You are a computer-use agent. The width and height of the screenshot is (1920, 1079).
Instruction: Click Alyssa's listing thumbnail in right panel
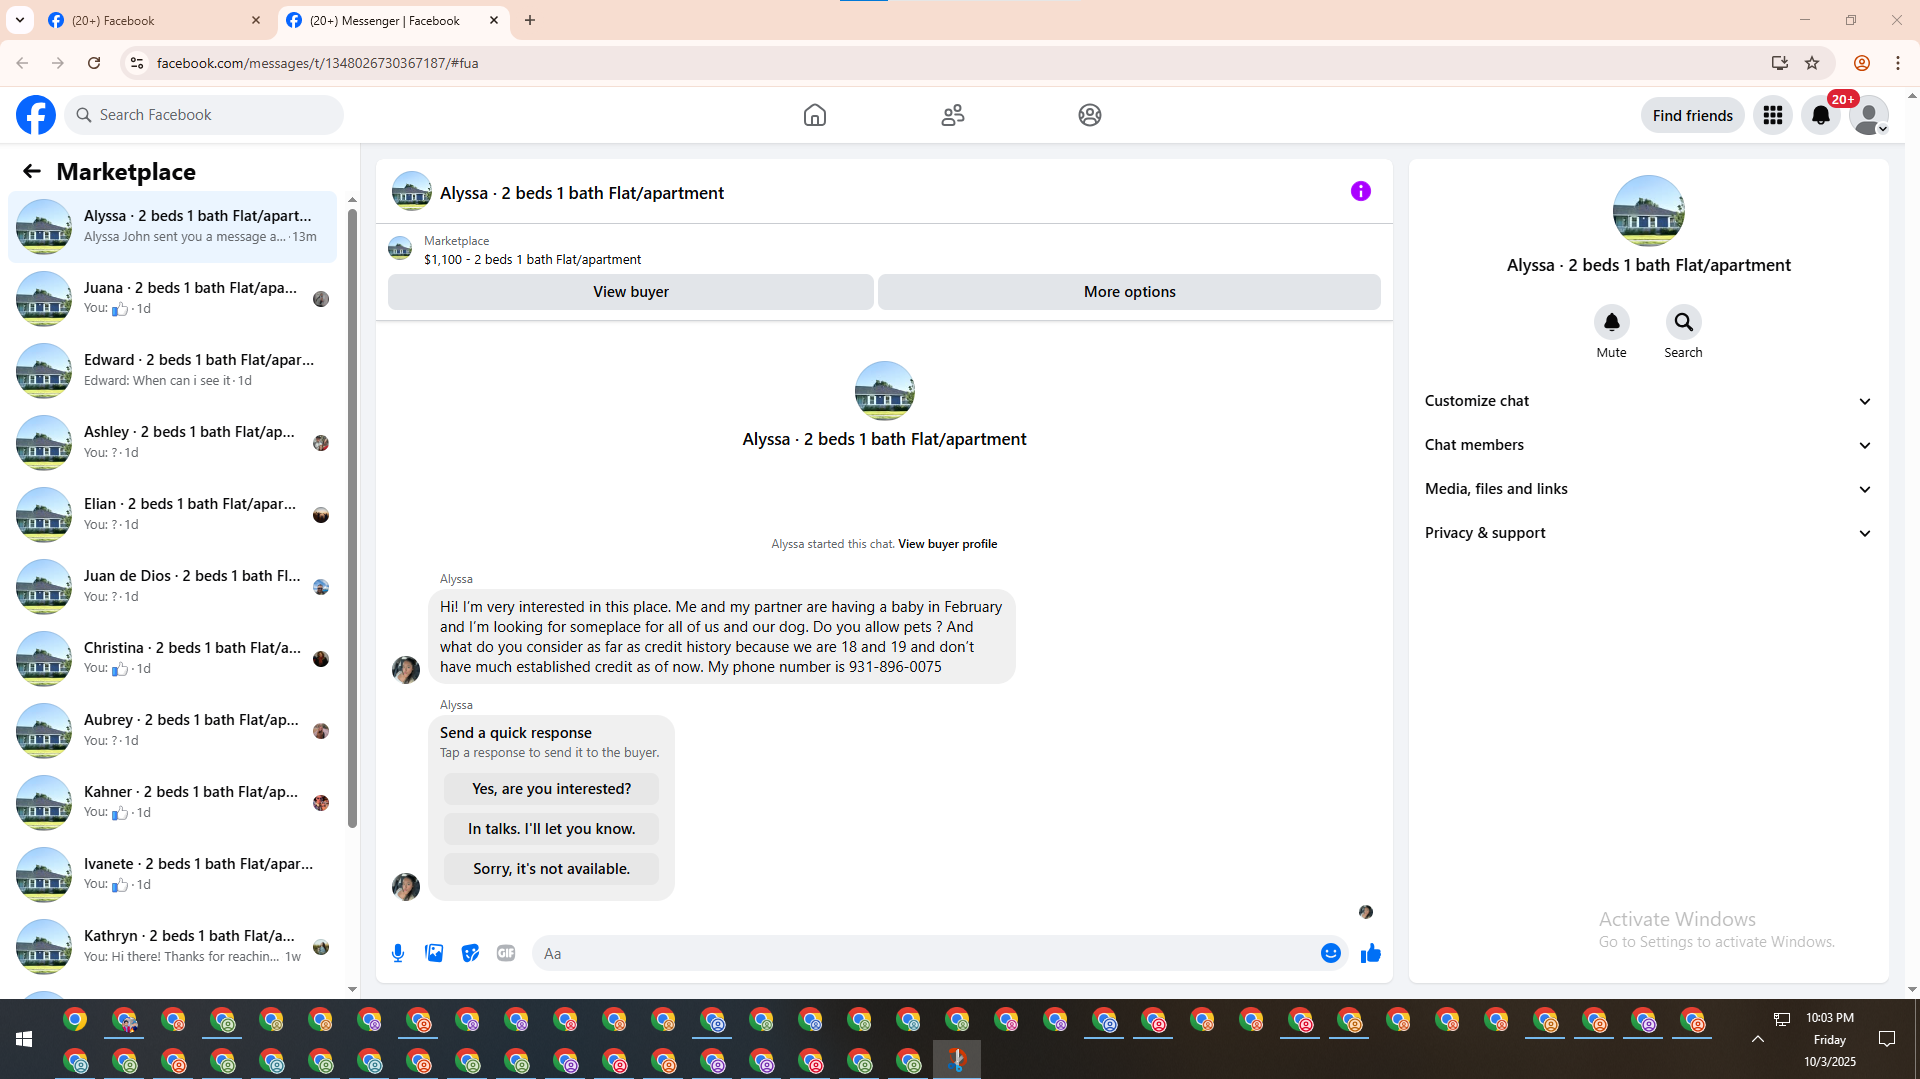[x=1649, y=211]
